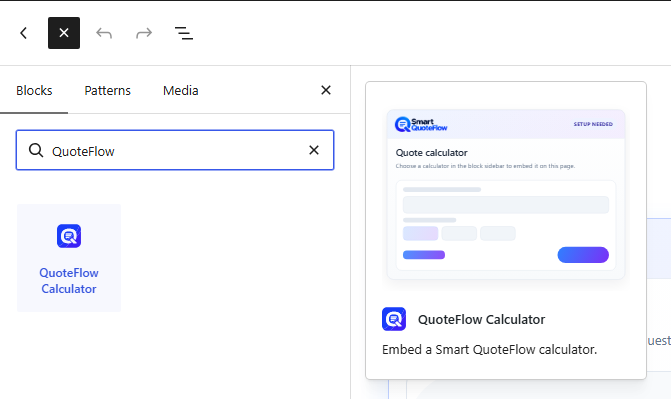Viewport: 671px width, 399px height.
Task: Redo the last undone change
Action: pyautogui.click(x=144, y=33)
